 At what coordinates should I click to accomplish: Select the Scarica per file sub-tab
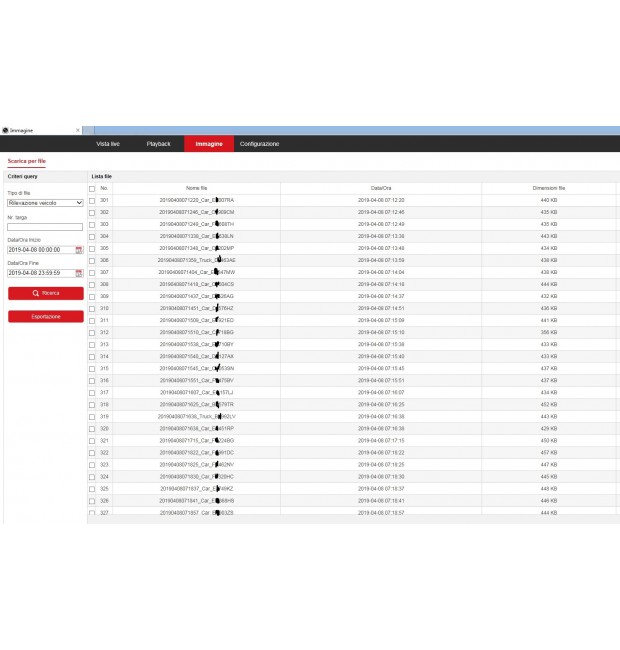coord(26,161)
